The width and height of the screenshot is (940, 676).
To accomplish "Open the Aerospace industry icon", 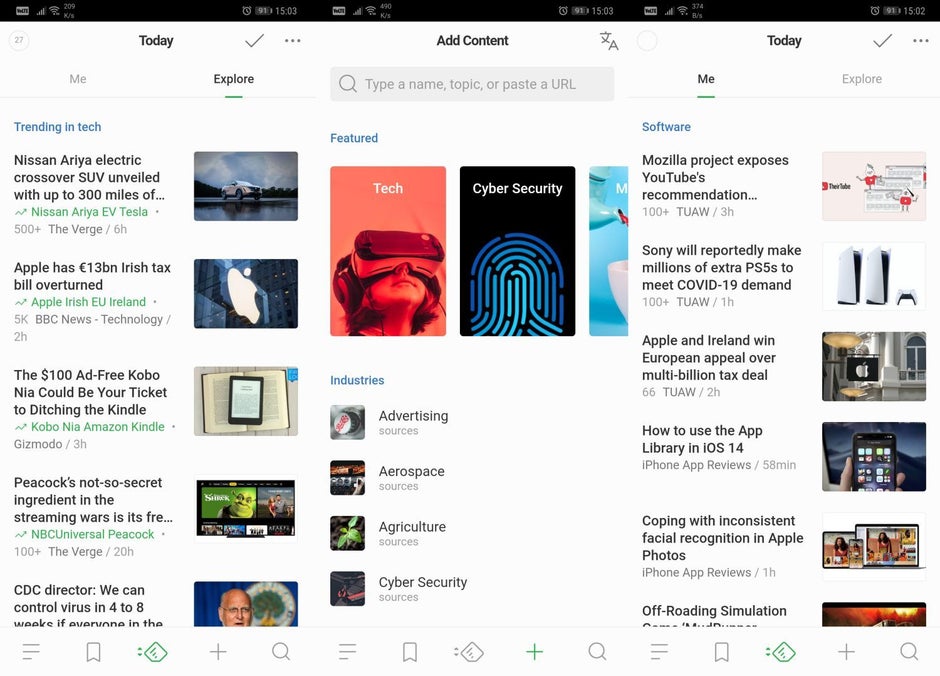I will click(347, 478).
